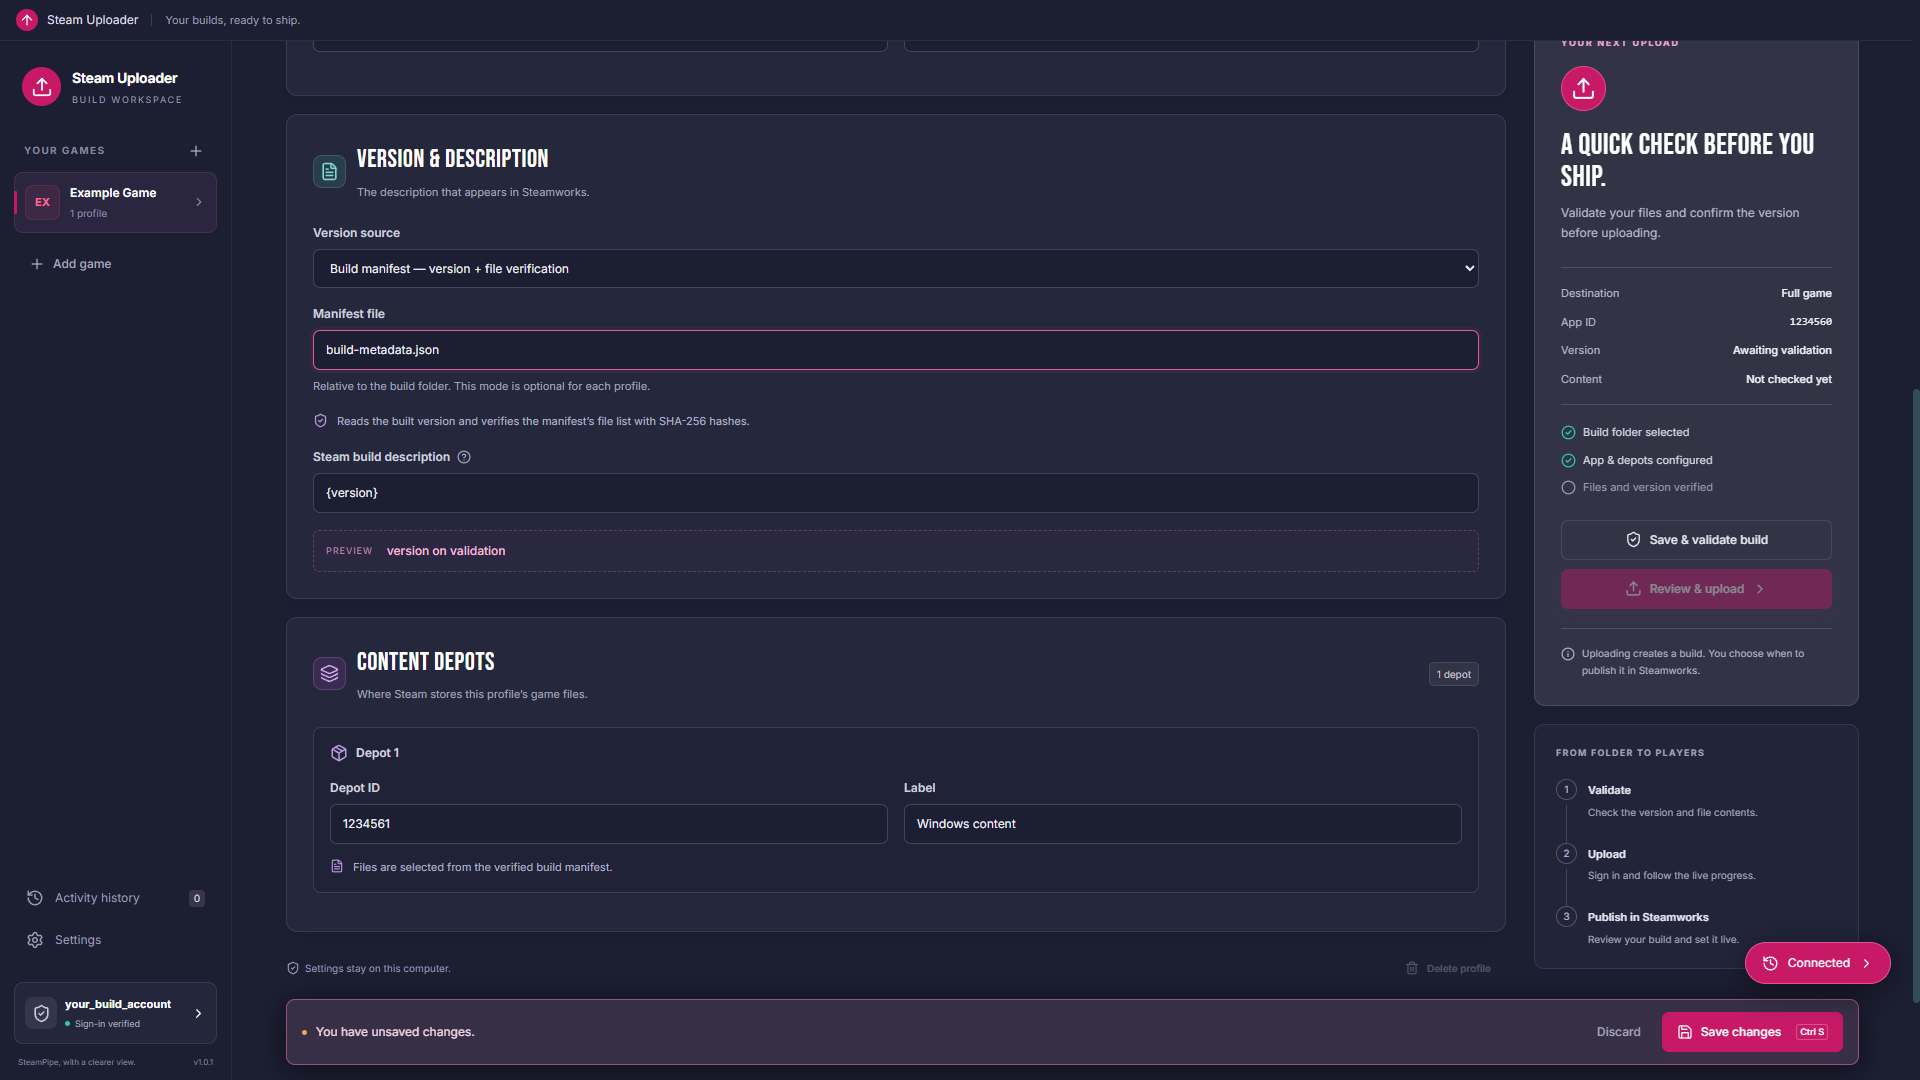Screen dimensions: 1920x1080
Task: Click the Manifest file input field
Action: [895, 350]
